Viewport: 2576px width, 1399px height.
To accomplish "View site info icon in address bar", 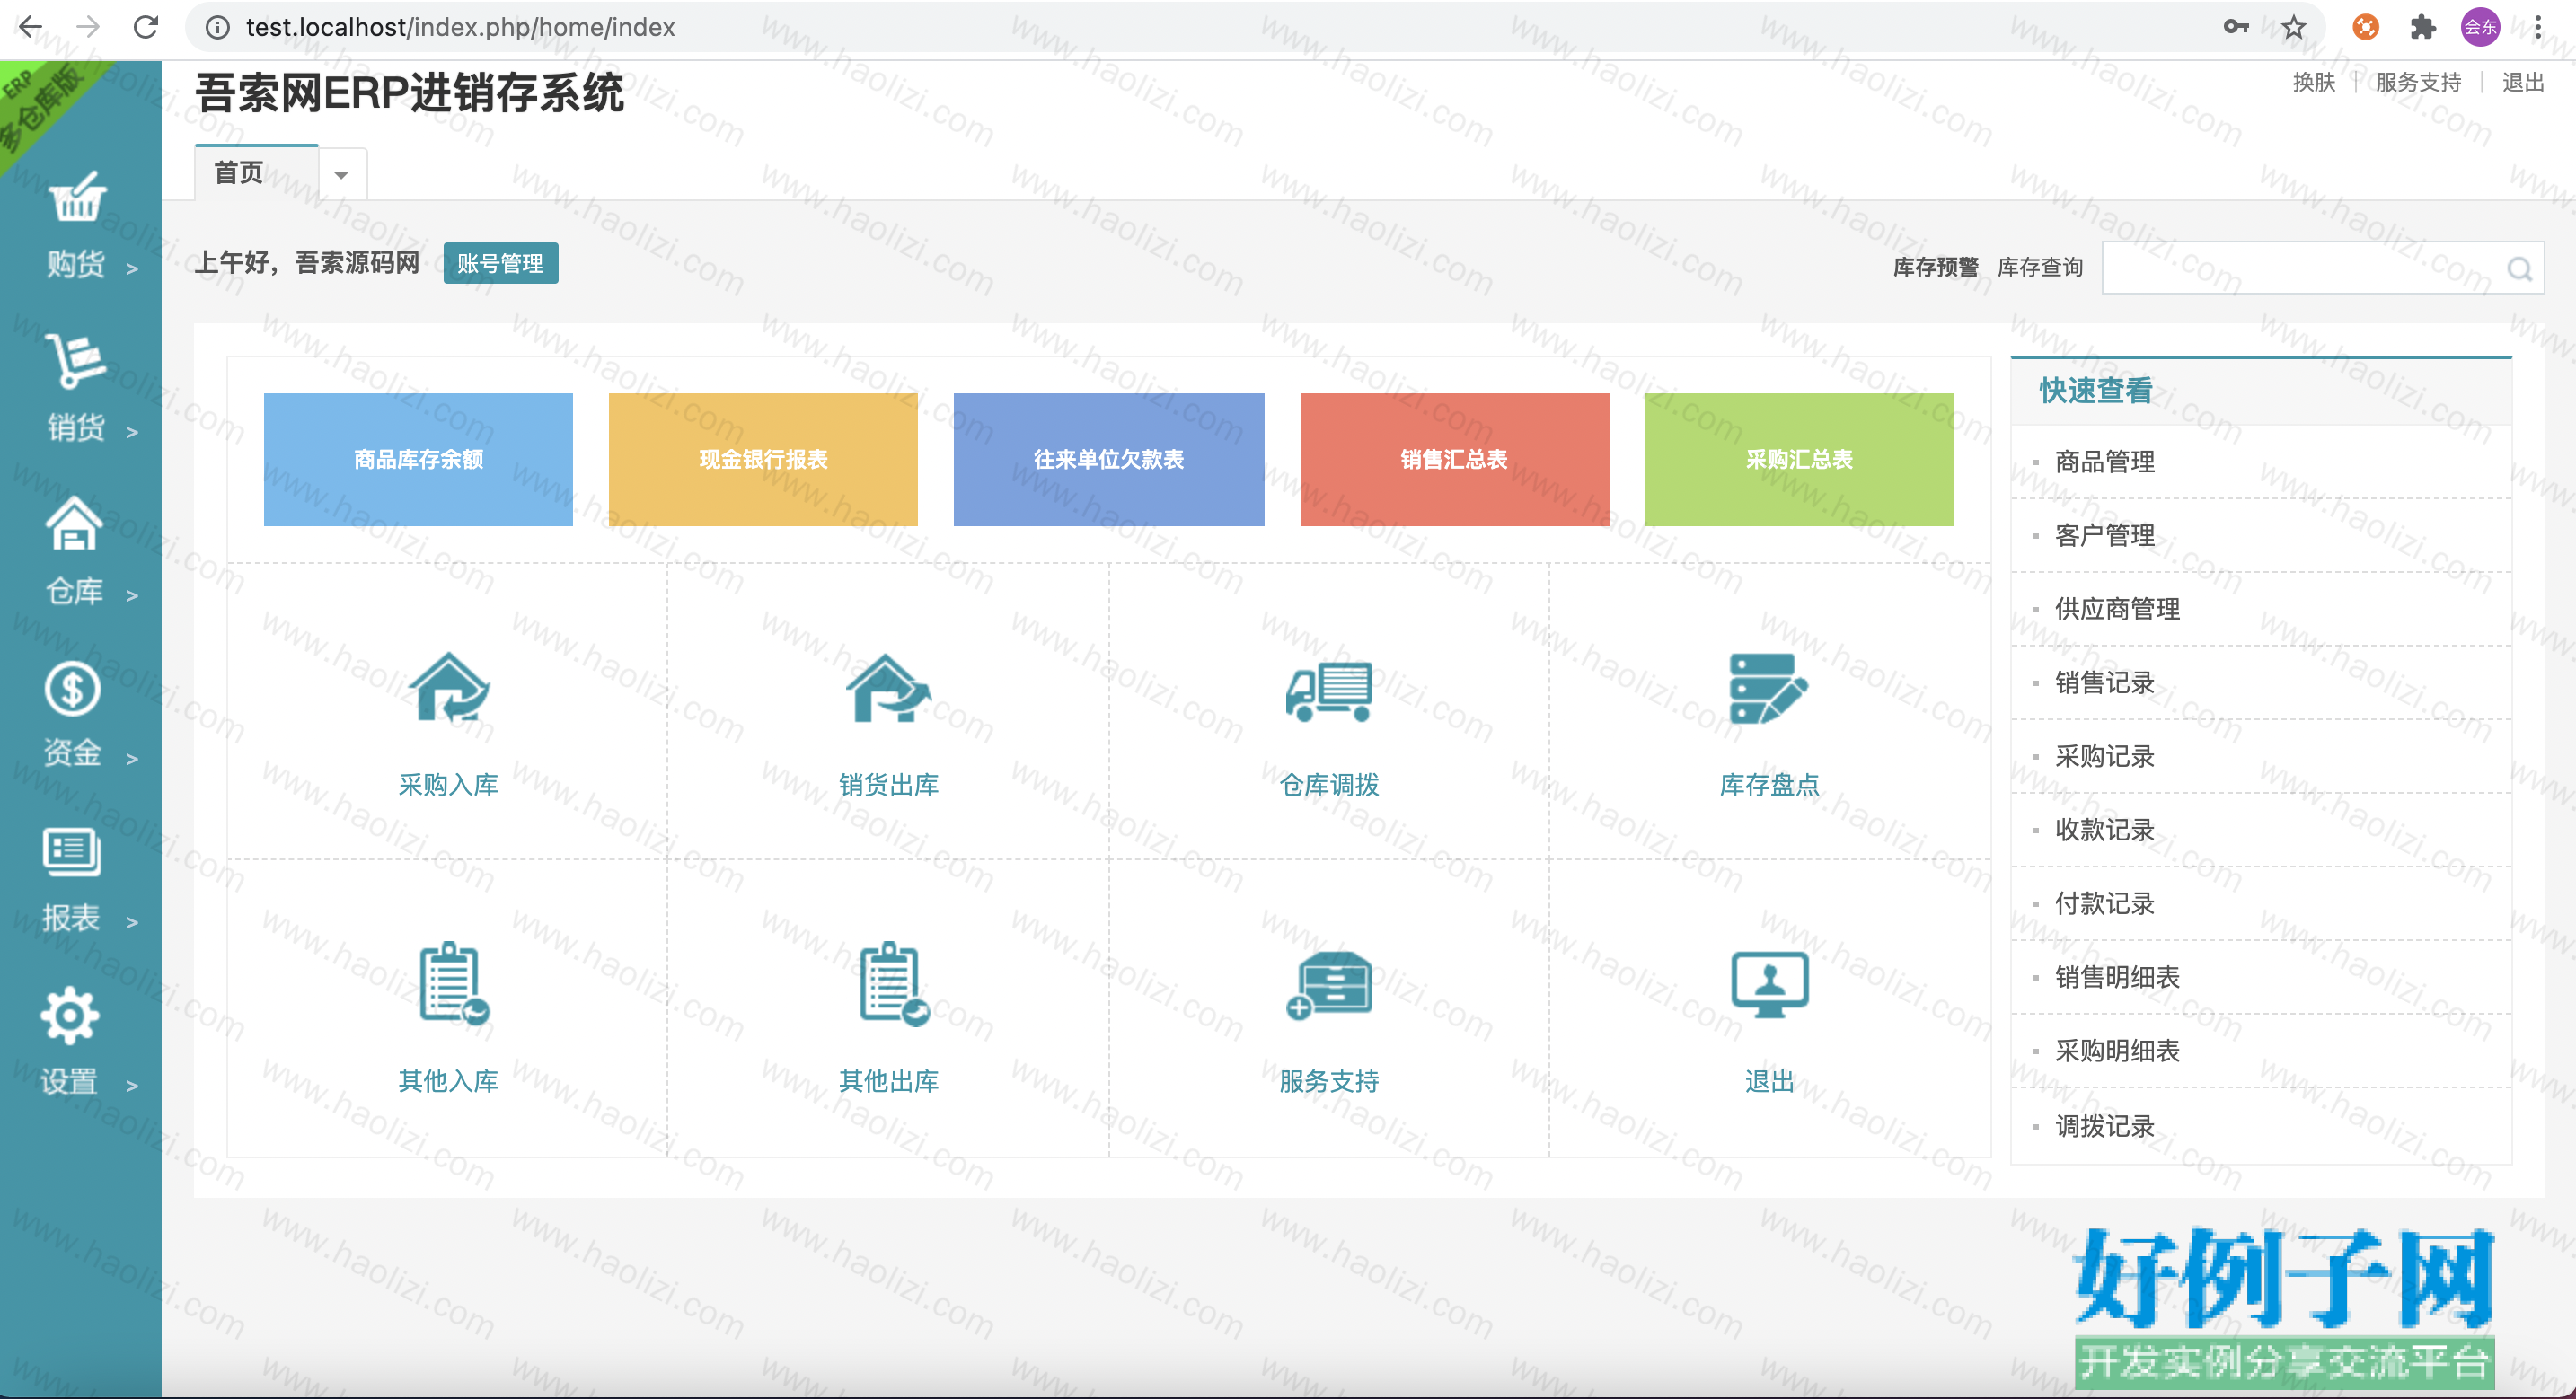I will [x=217, y=27].
